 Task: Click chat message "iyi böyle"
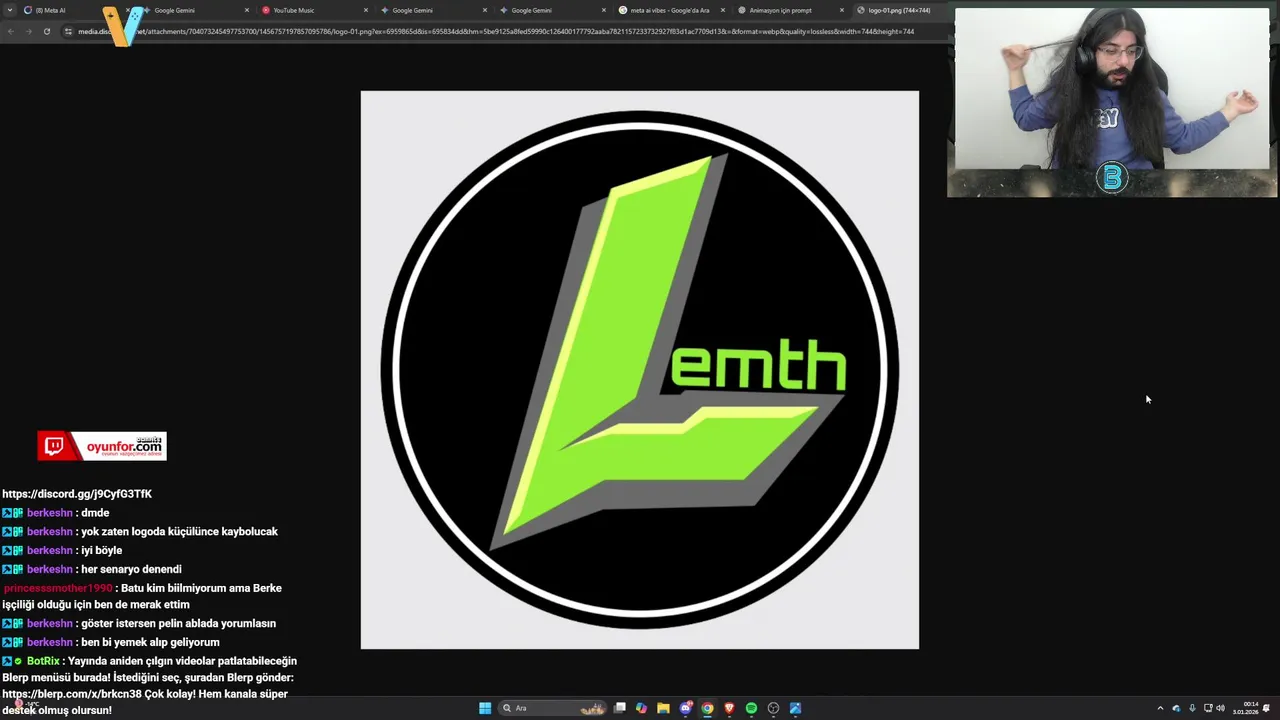tap(101, 551)
